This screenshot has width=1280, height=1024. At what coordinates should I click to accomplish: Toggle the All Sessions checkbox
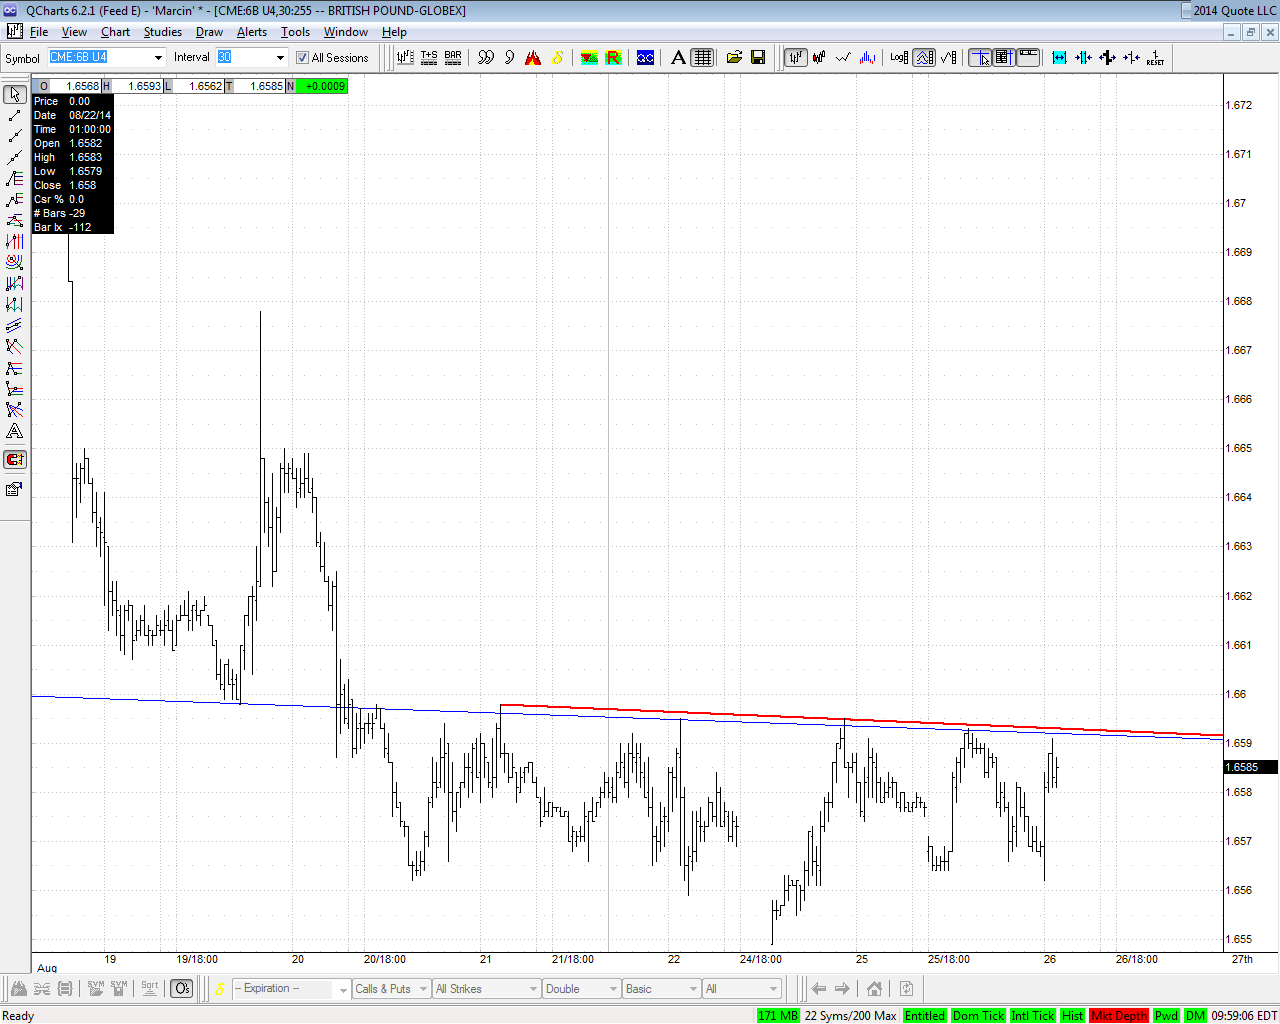[x=302, y=58]
